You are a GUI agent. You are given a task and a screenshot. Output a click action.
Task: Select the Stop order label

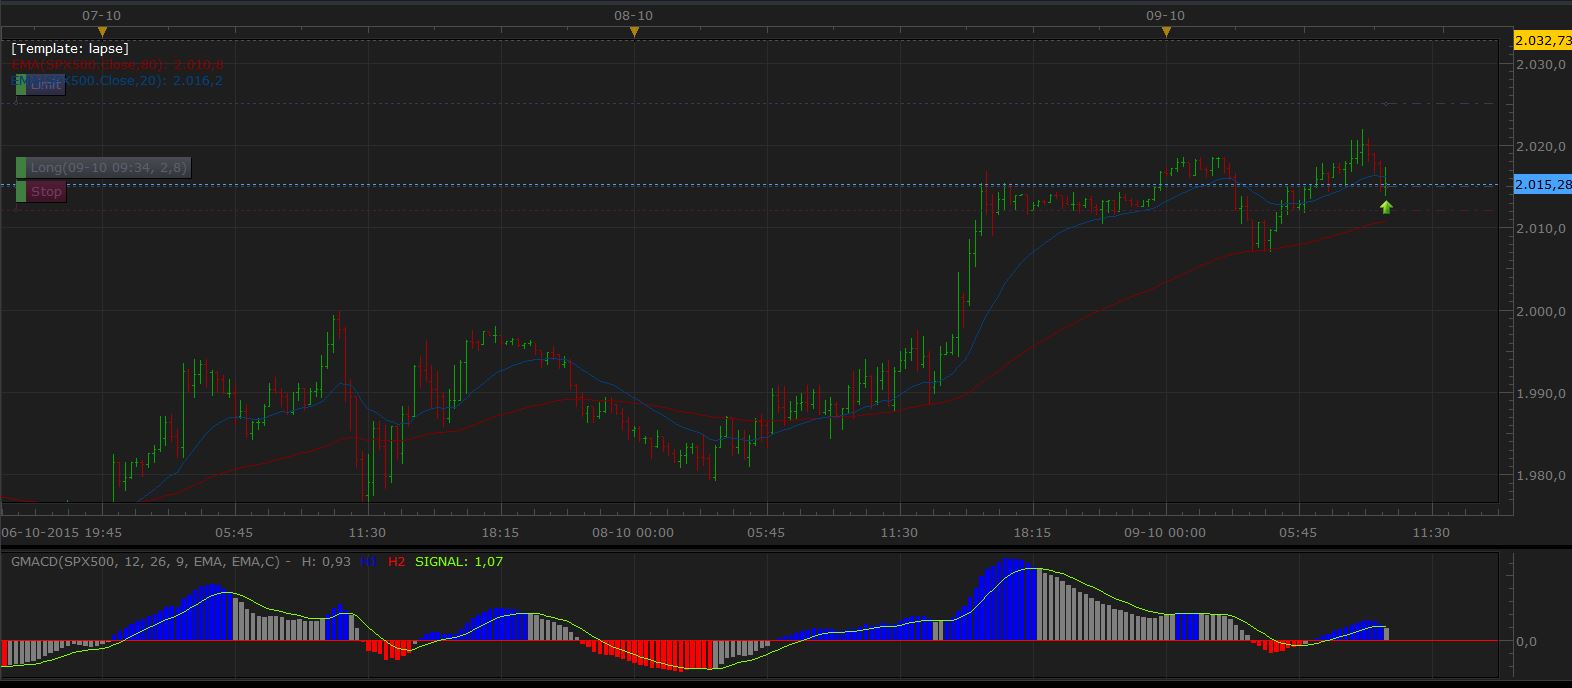coord(46,192)
